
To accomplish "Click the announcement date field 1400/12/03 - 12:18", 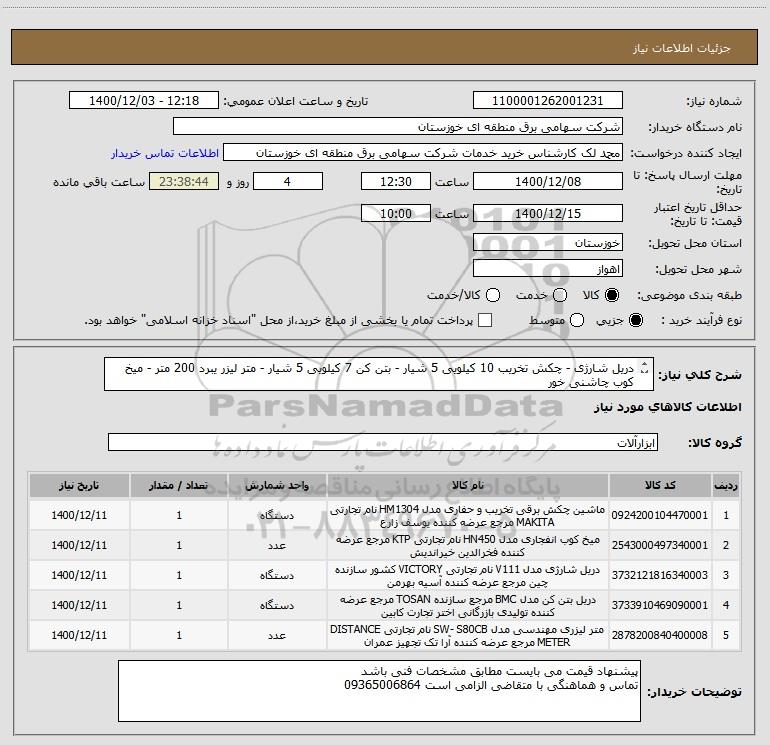I will 144,101.
